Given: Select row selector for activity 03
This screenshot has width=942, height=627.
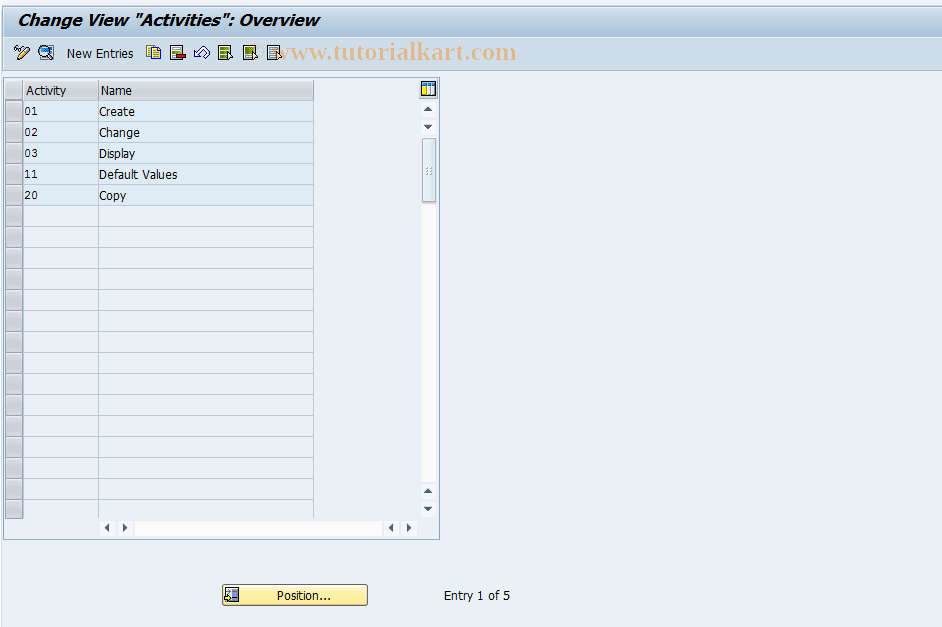Looking at the screenshot, I should (x=14, y=153).
